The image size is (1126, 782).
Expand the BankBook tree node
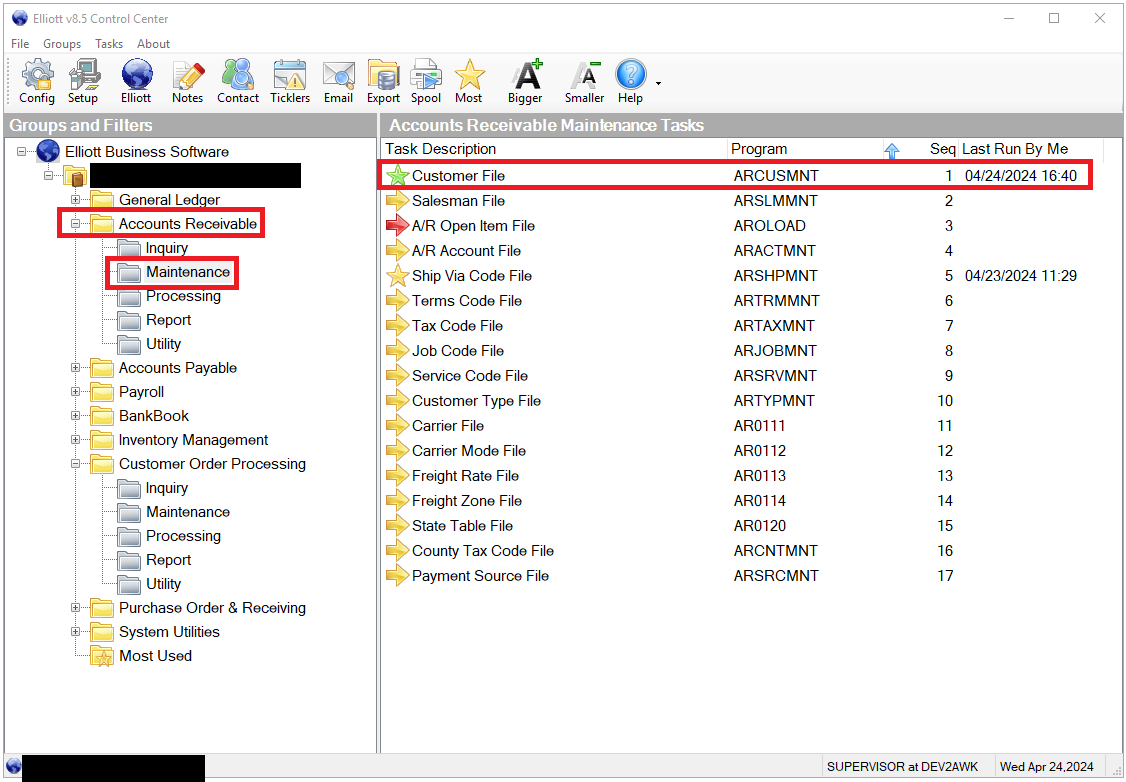click(x=75, y=416)
